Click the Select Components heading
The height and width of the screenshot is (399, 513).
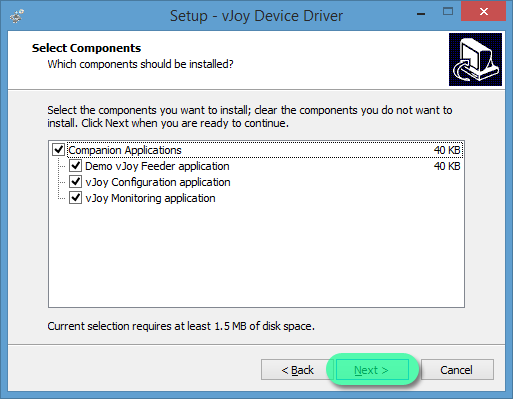tap(86, 48)
